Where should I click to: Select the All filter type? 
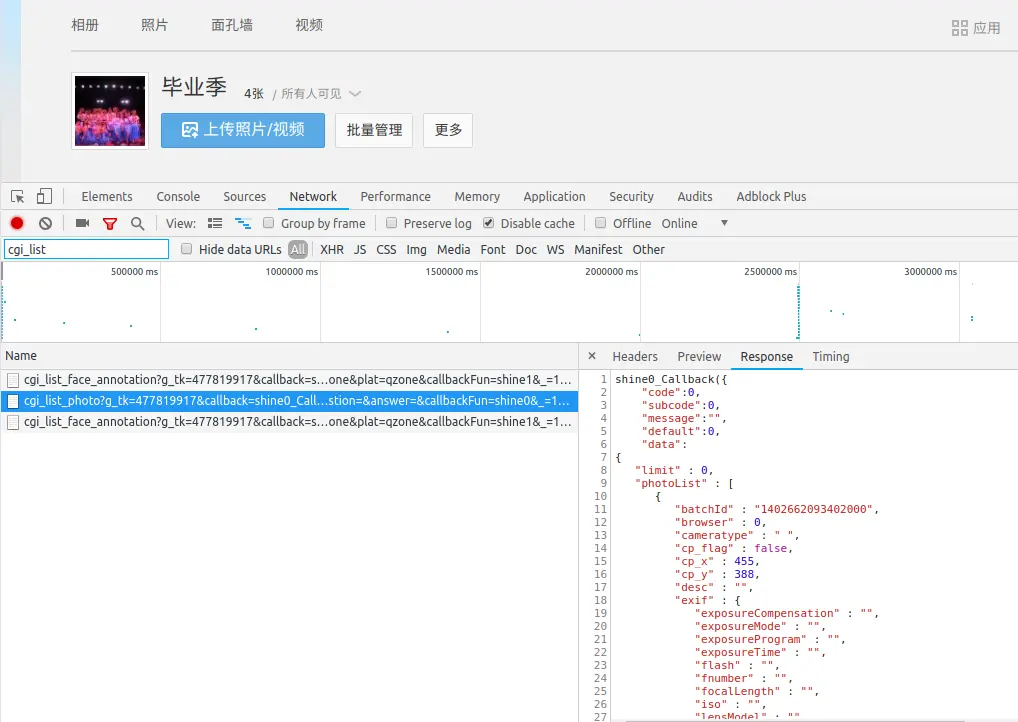coord(298,249)
